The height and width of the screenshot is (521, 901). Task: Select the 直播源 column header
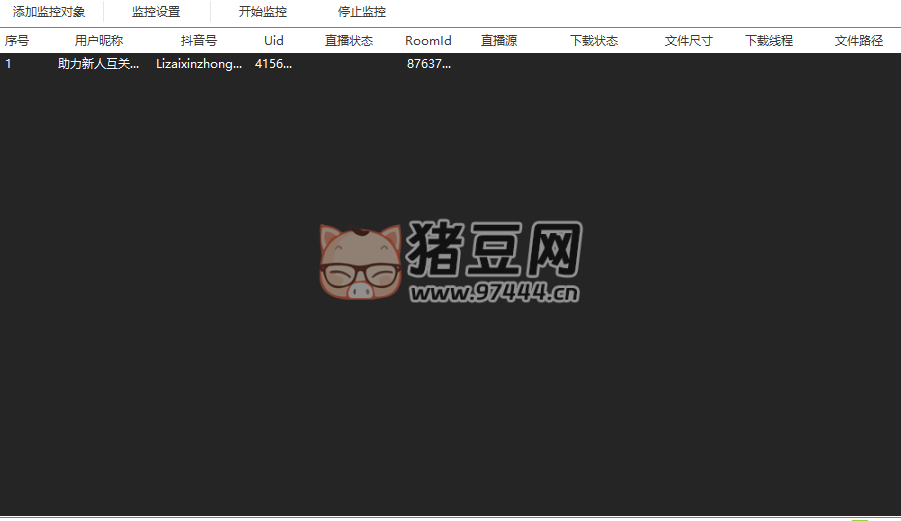coord(498,41)
